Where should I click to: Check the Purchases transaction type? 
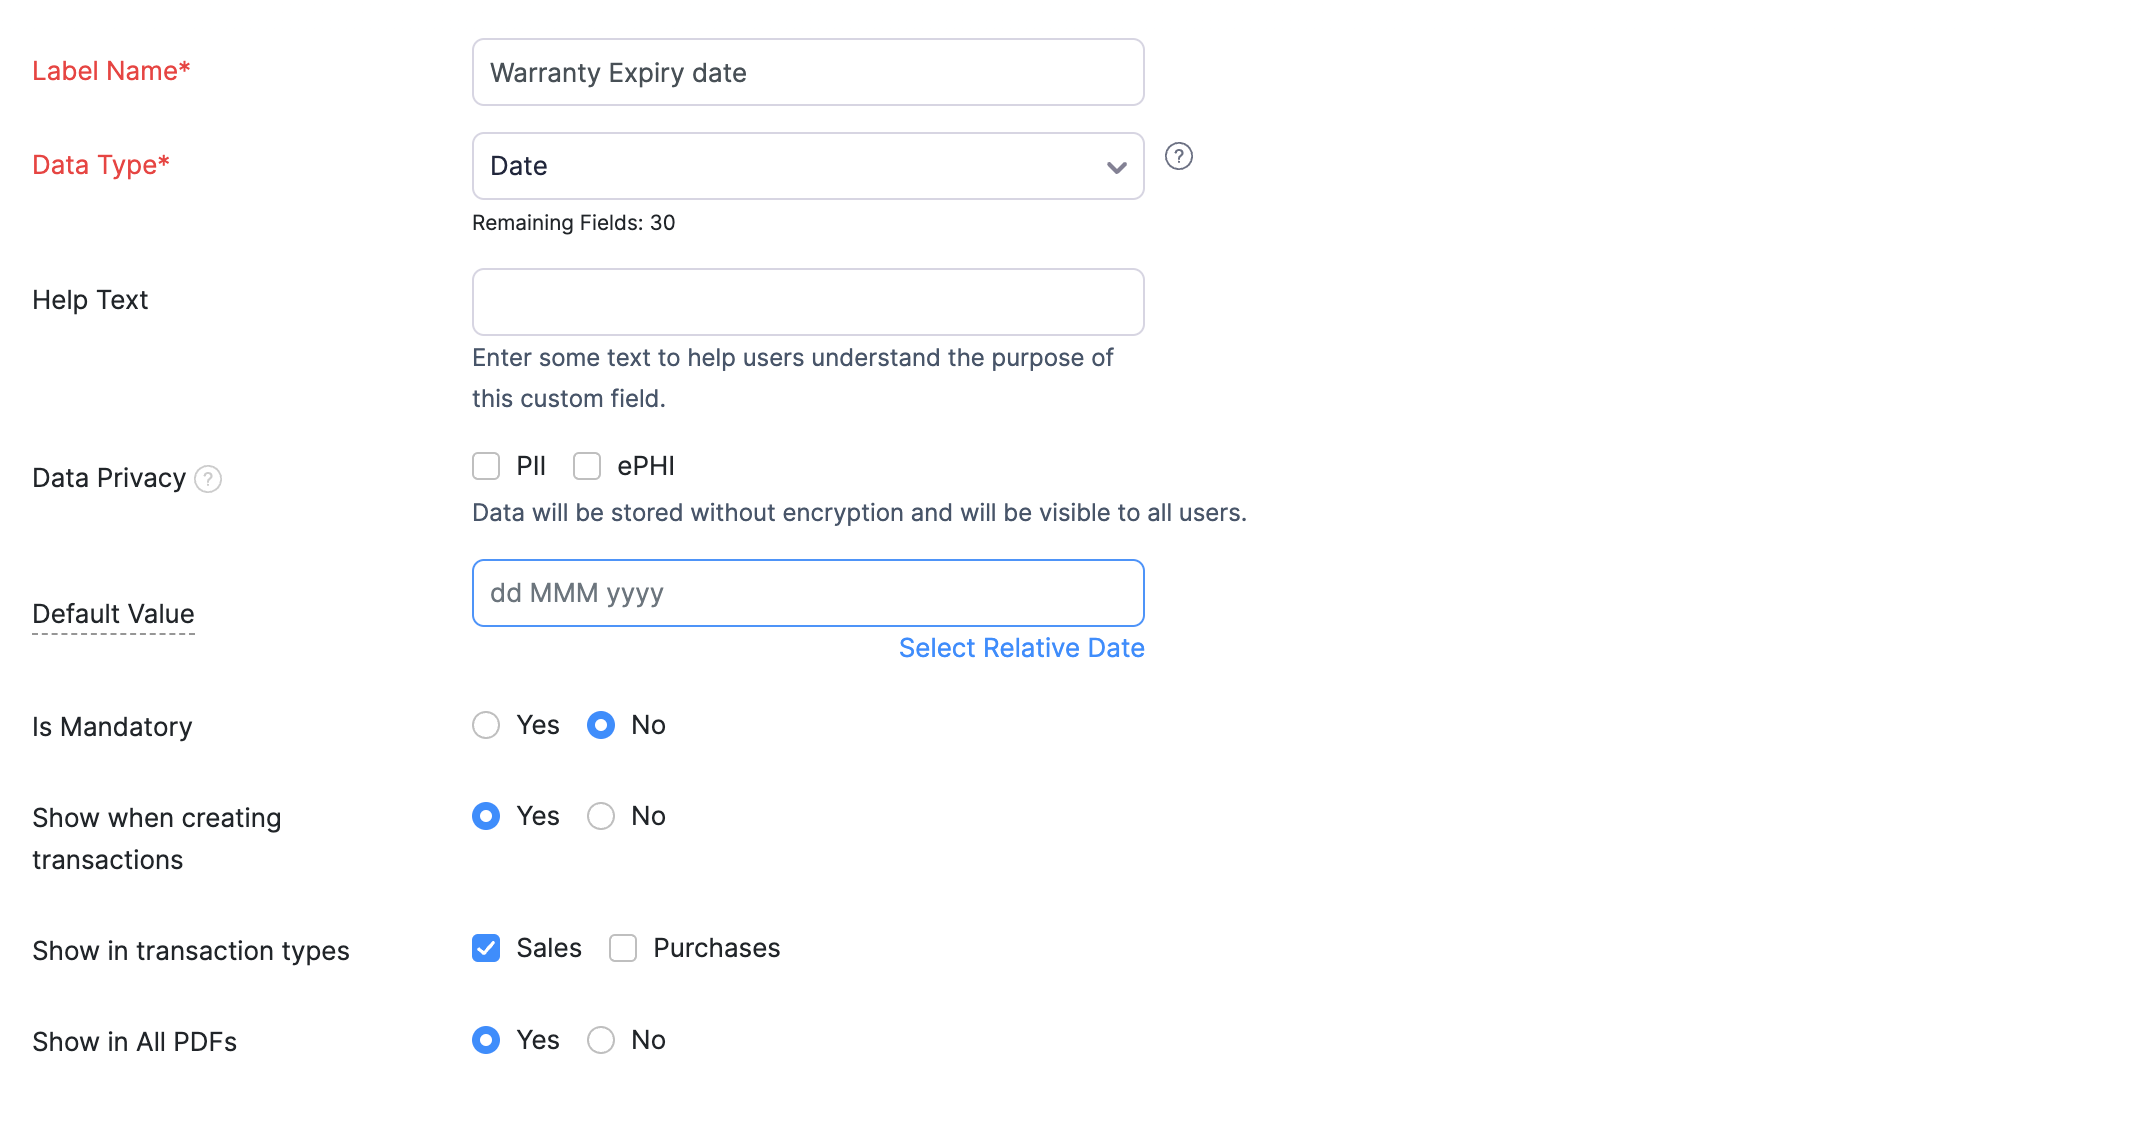tap(623, 948)
